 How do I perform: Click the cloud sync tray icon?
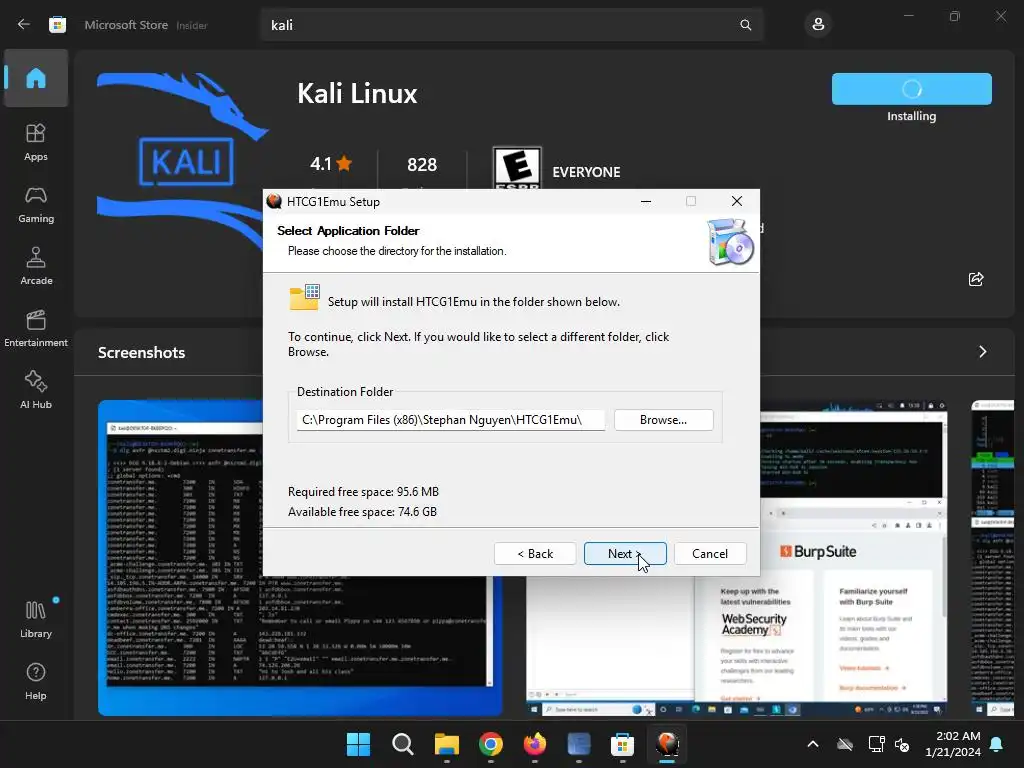pos(844,744)
